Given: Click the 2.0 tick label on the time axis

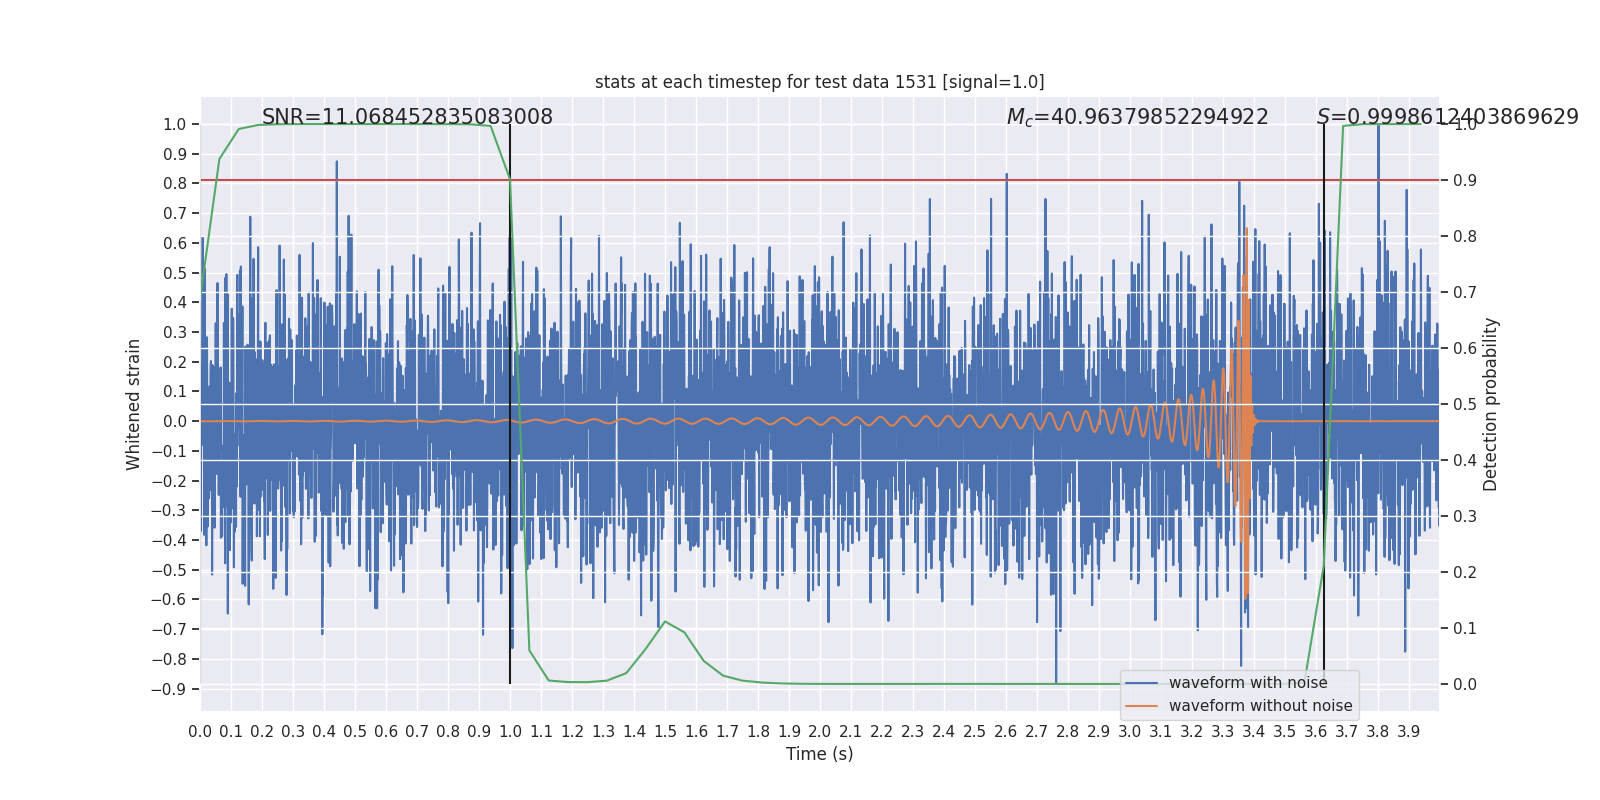Looking at the screenshot, I should (819, 732).
